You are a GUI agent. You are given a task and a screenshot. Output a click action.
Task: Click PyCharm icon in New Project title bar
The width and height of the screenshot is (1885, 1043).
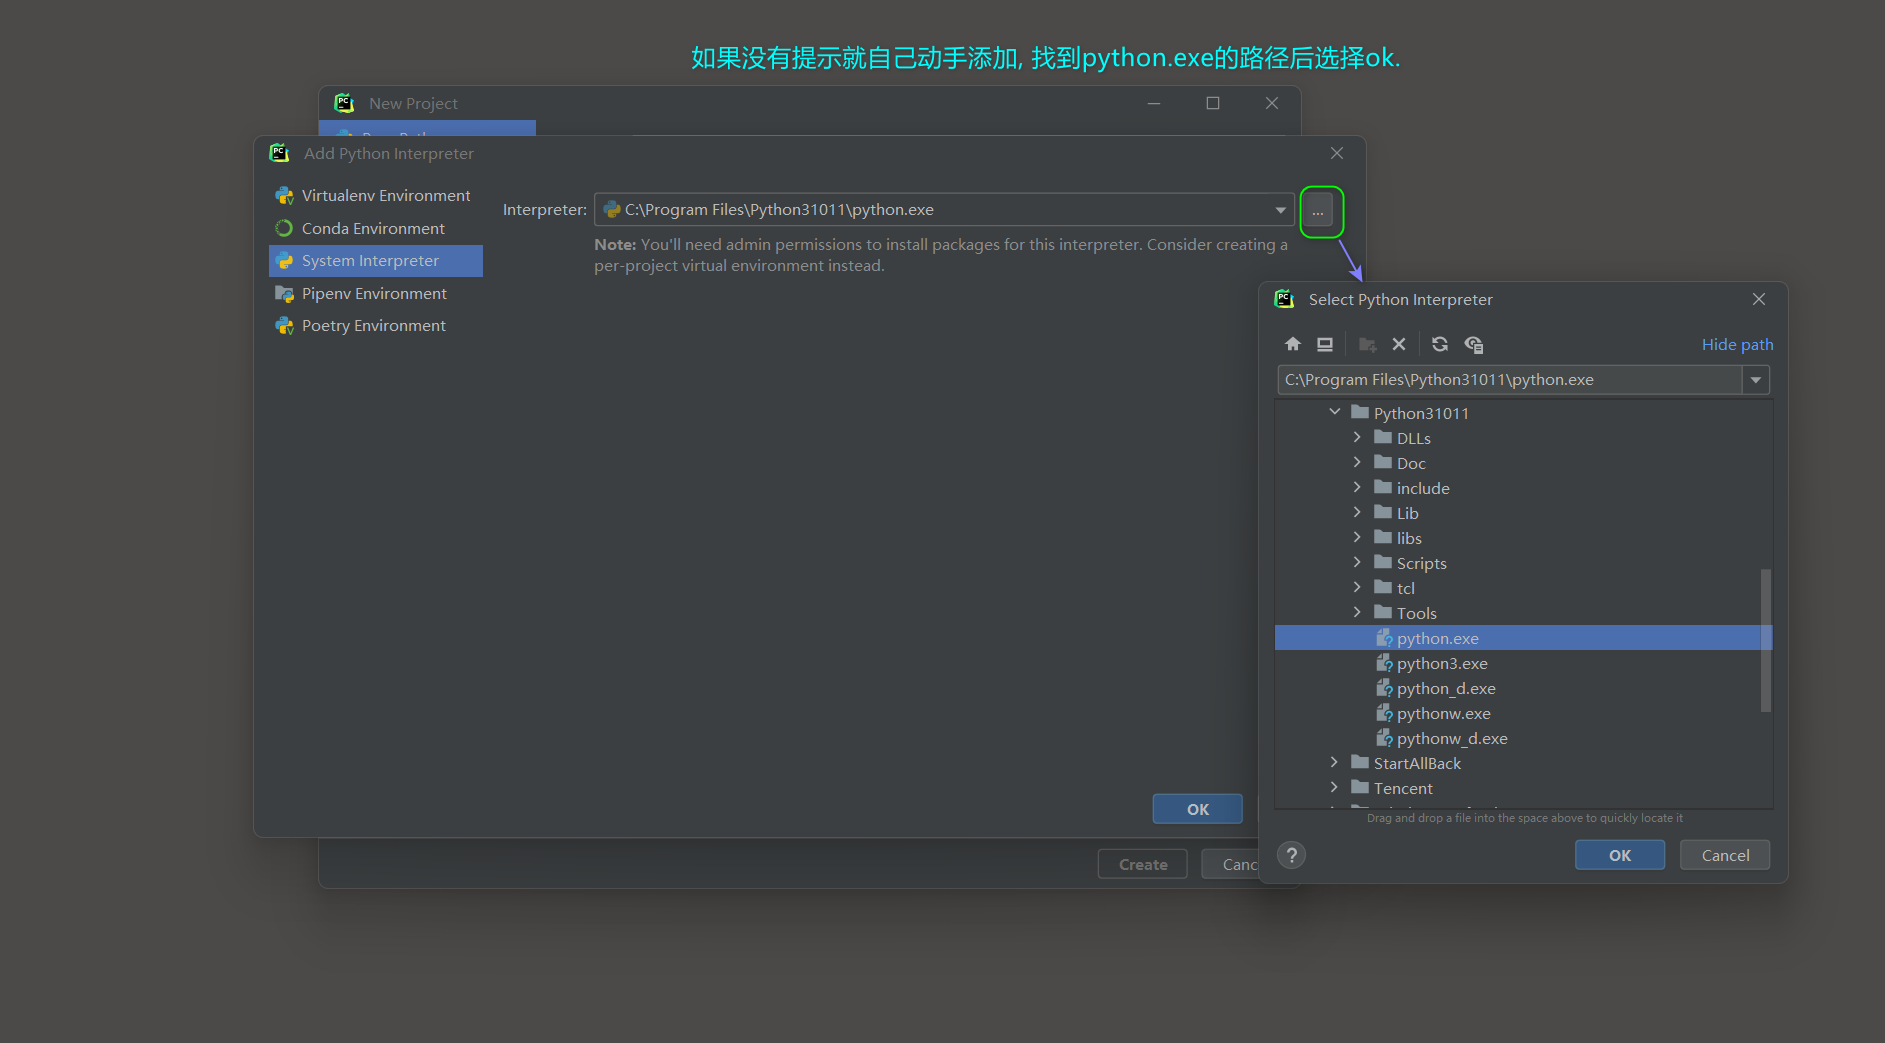point(344,103)
